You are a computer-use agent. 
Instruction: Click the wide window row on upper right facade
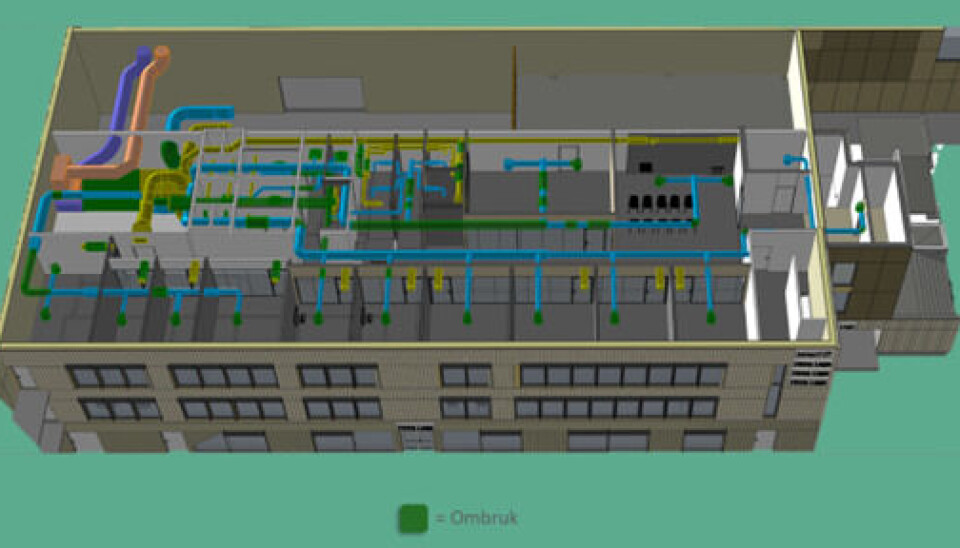click(622, 375)
